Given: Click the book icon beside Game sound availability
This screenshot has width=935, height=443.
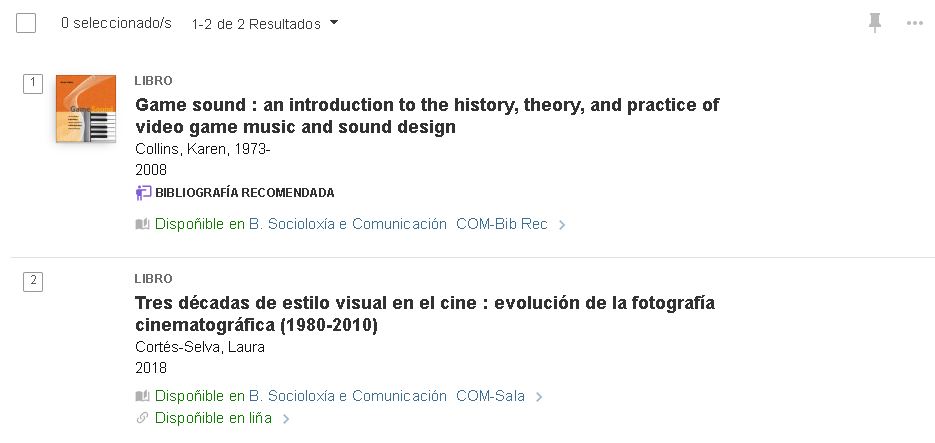Looking at the screenshot, I should click(x=142, y=225).
